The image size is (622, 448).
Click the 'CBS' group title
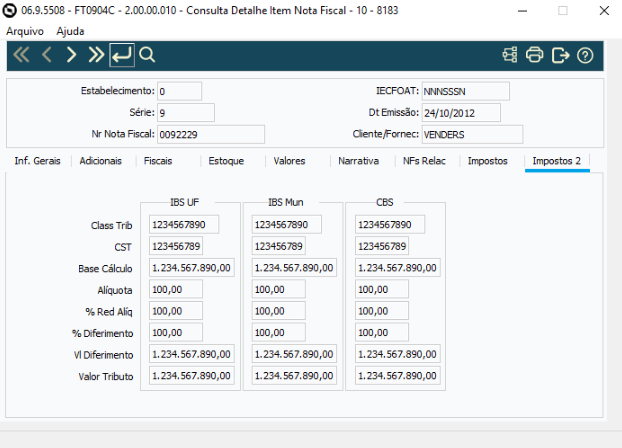[x=384, y=202]
